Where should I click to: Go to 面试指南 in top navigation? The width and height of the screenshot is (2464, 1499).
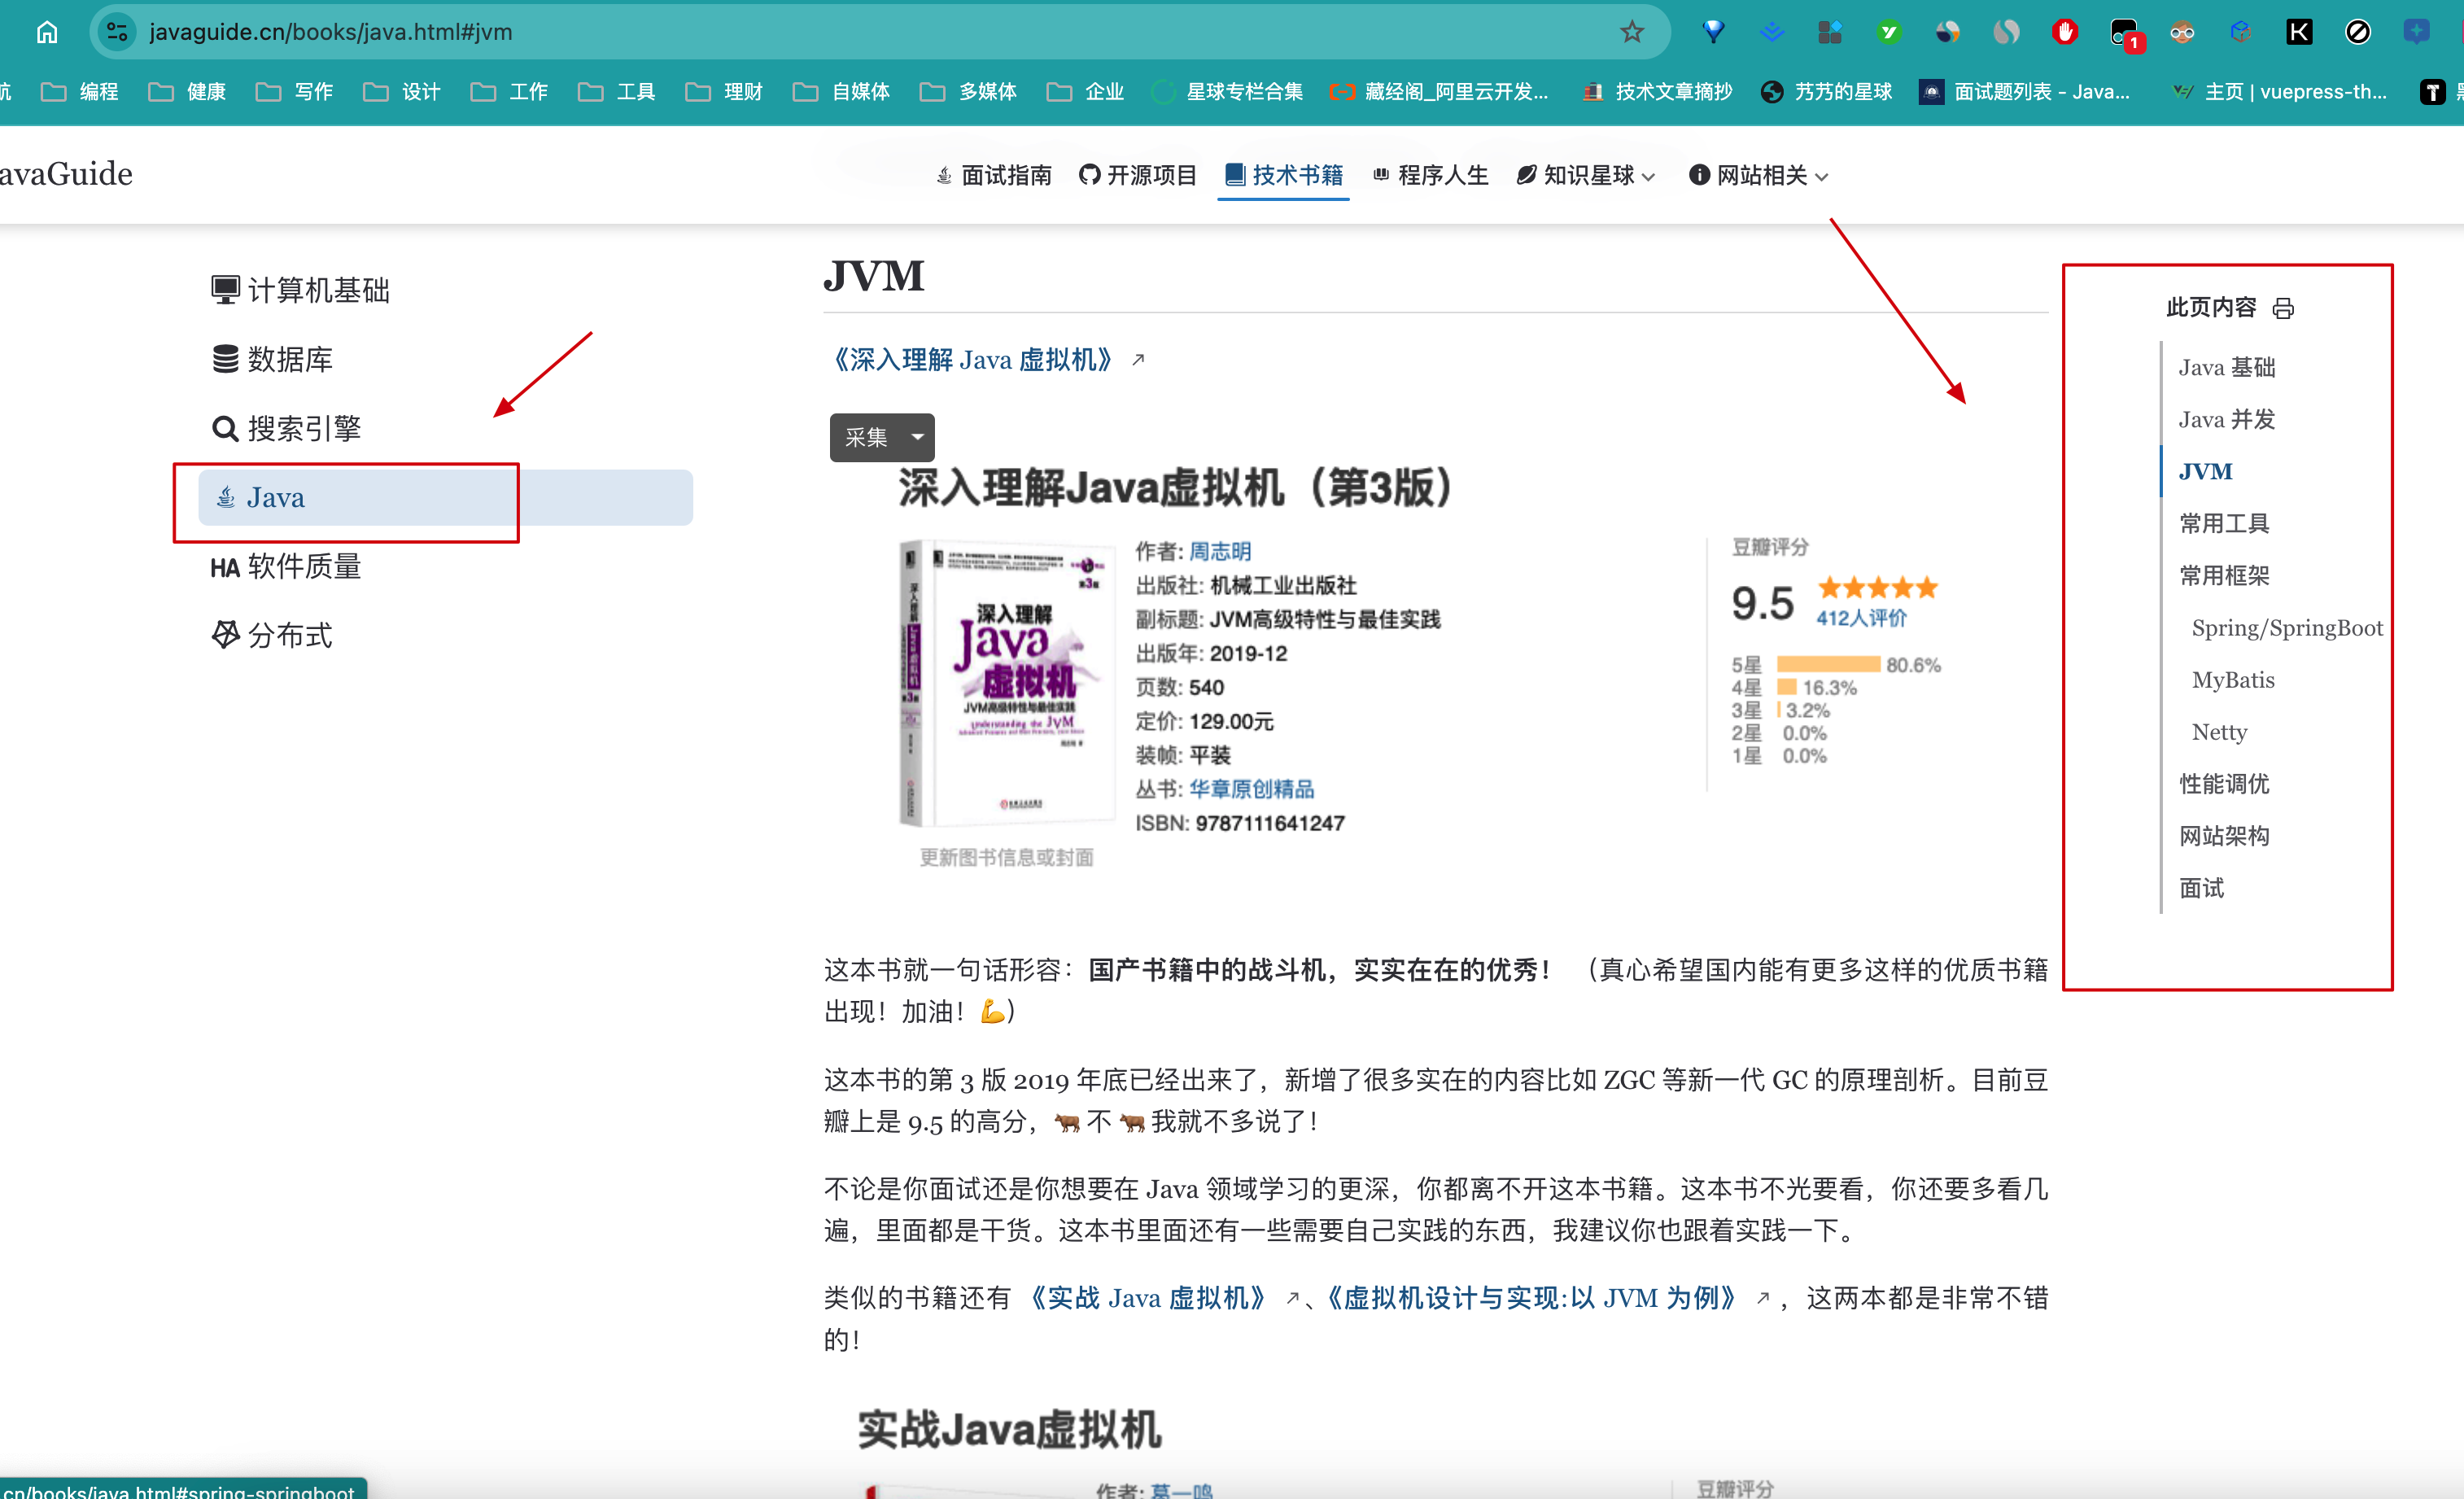(994, 176)
